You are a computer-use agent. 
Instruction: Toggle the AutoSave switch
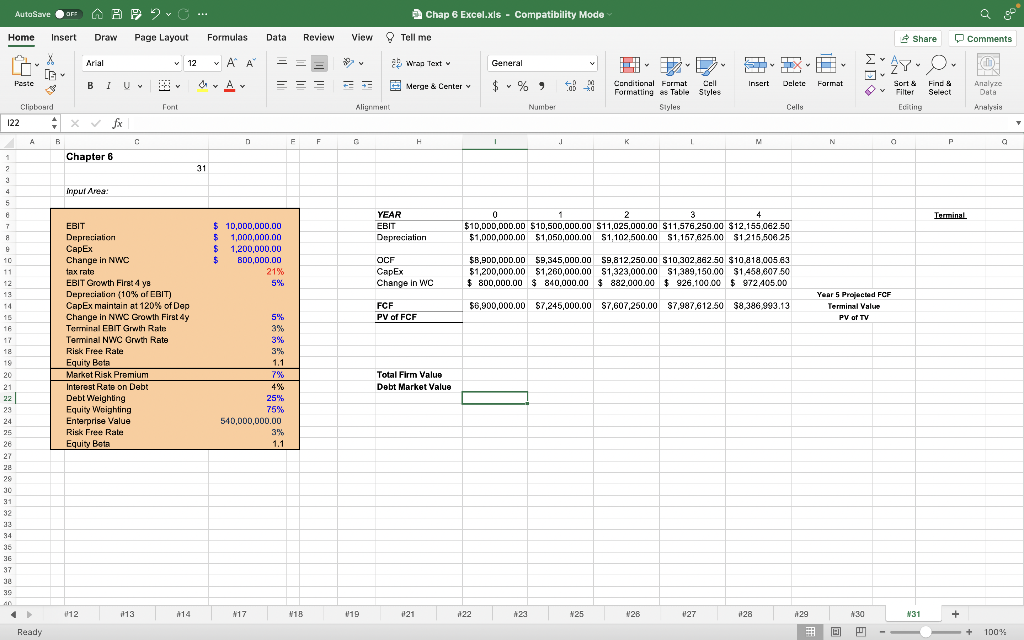pyautogui.click(x=68, y=14)
